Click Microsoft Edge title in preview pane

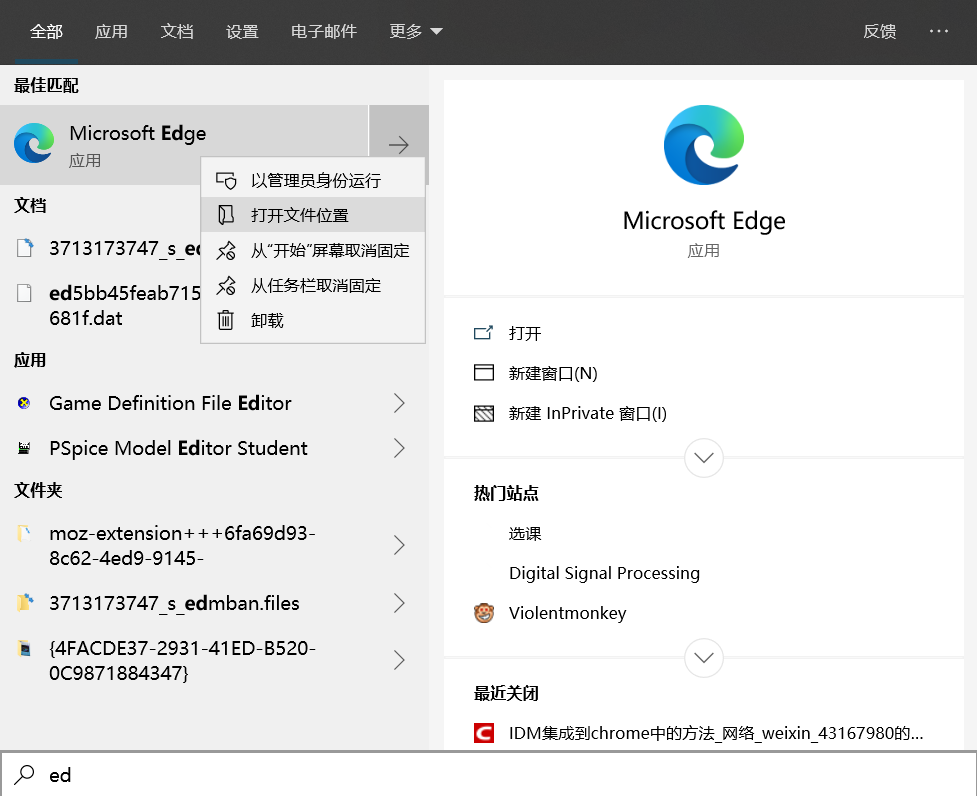(704, 220)
